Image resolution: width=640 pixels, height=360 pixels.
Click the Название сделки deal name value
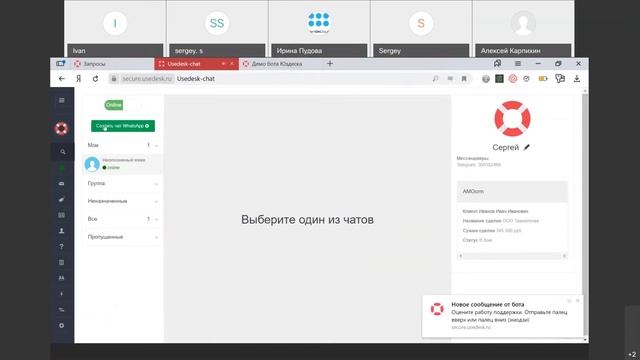[520, 221]
